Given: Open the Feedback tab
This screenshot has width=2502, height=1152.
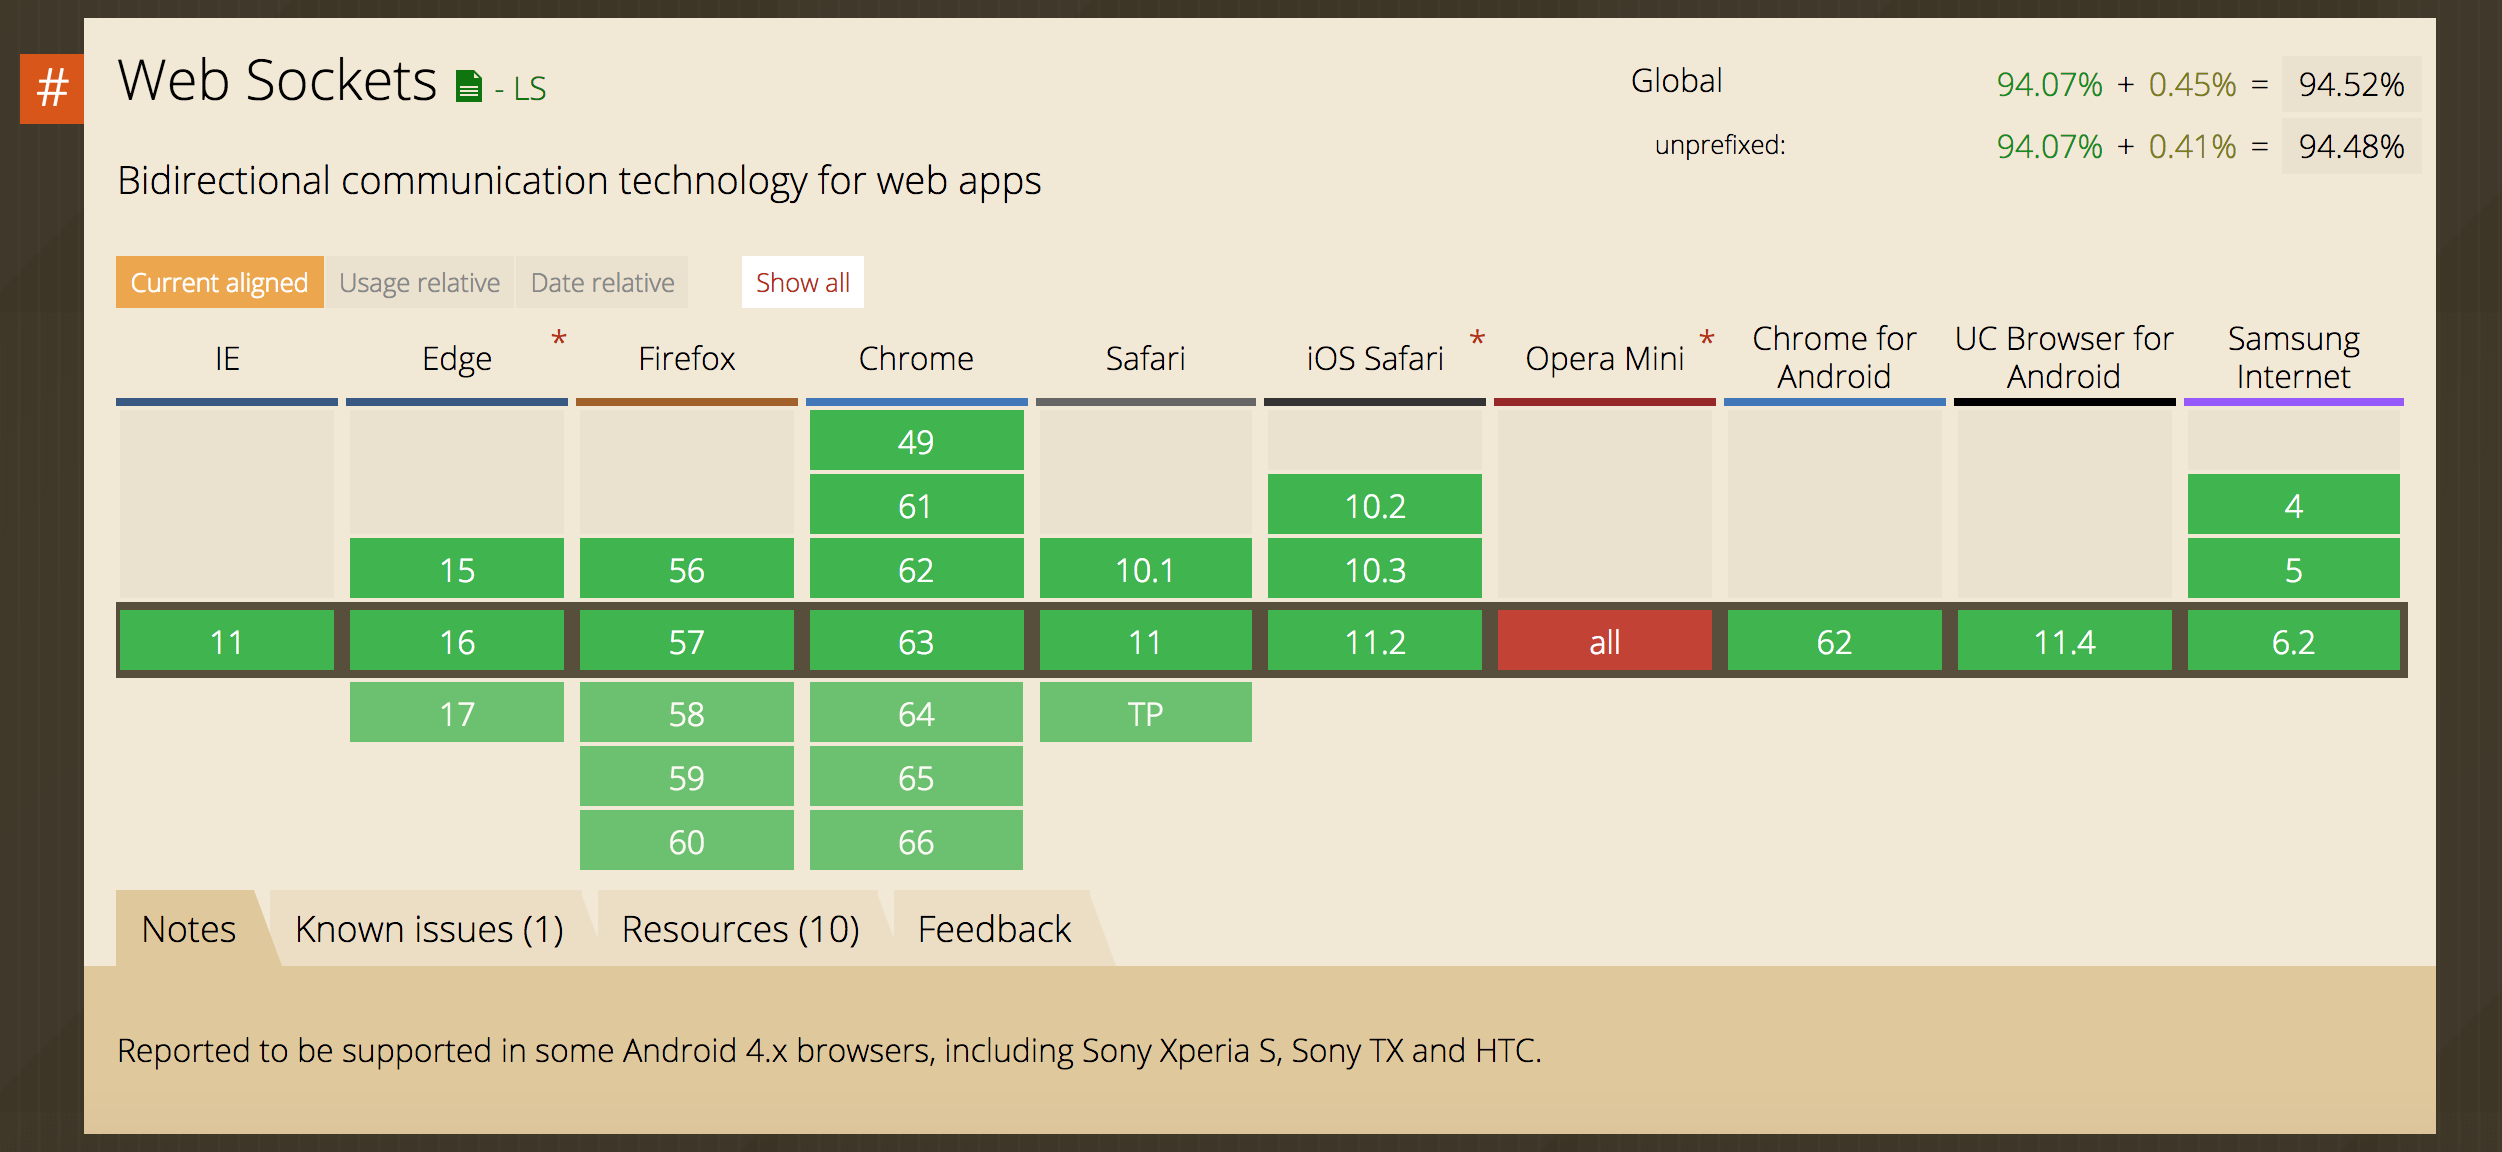Looking at the screenshot, I should point(994,929).
